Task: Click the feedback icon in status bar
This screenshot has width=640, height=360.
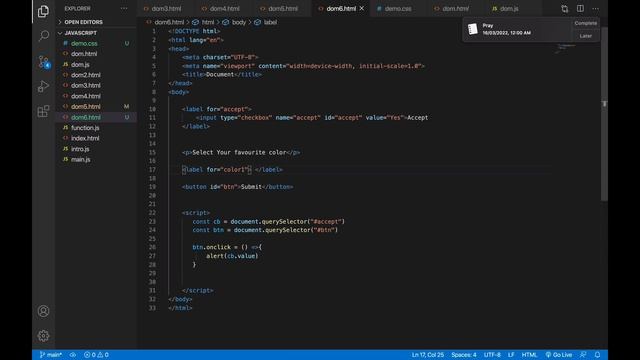Action: (x=583, y=355)
